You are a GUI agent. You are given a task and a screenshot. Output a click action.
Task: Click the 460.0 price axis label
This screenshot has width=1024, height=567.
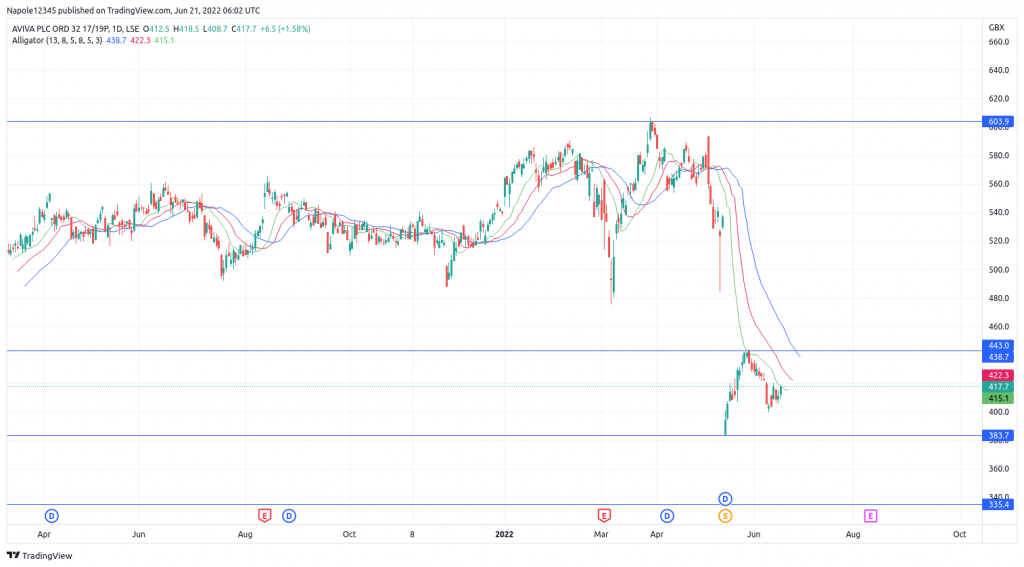(999, 327)
